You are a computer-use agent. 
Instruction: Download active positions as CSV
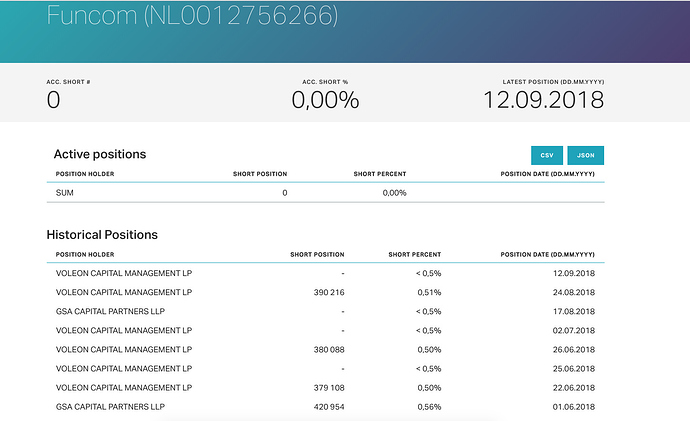pyautogui.click(x=547, y=155)
